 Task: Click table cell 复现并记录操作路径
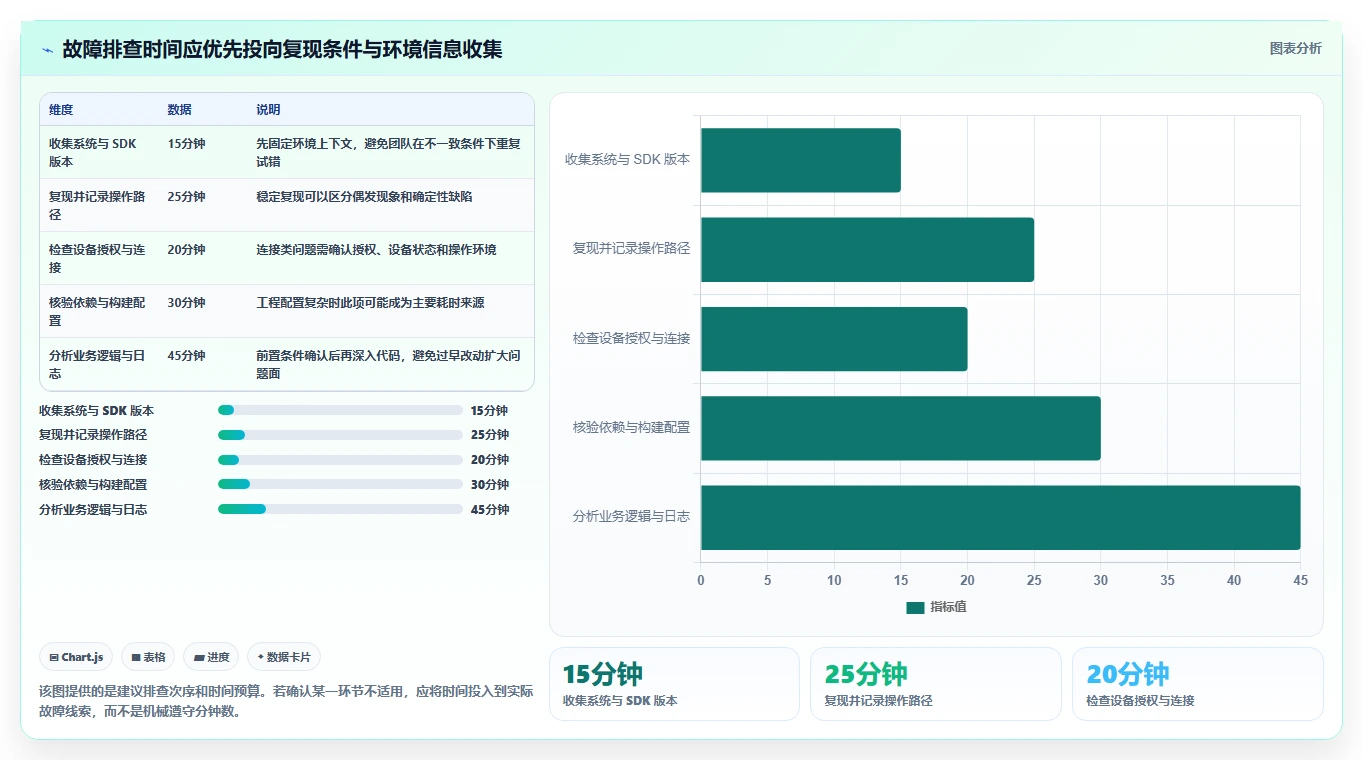(x=98, y=205)
